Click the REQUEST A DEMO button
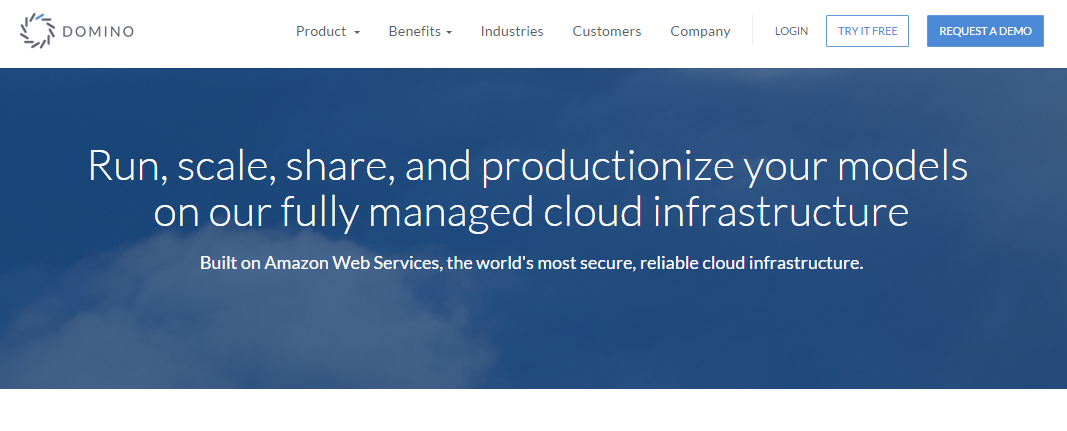1067x431 pixels. pyautogui.click(x=985, y=31)
